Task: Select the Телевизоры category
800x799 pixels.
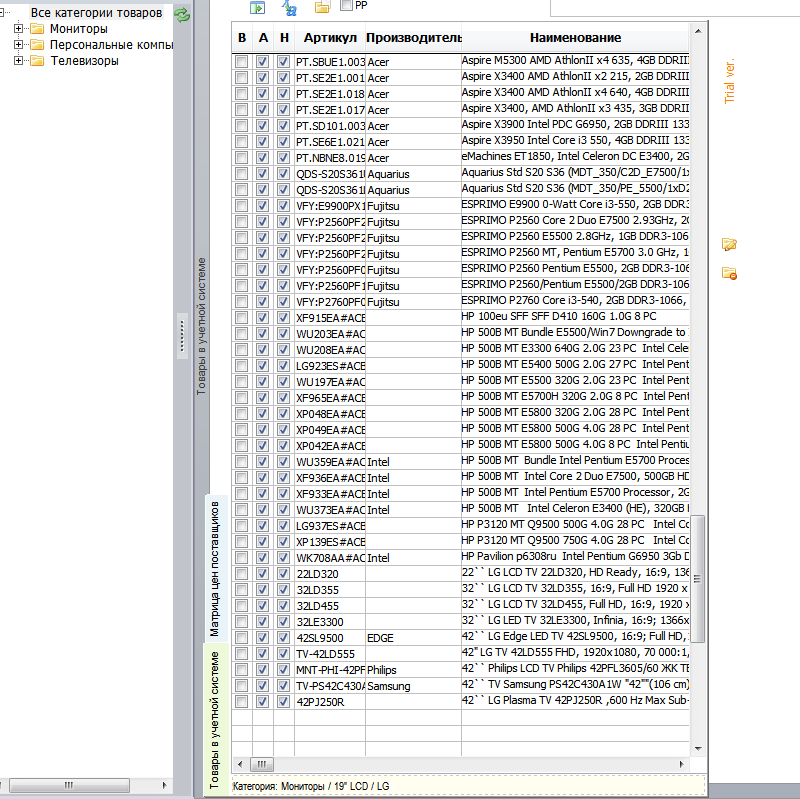Action: [84, 61]
